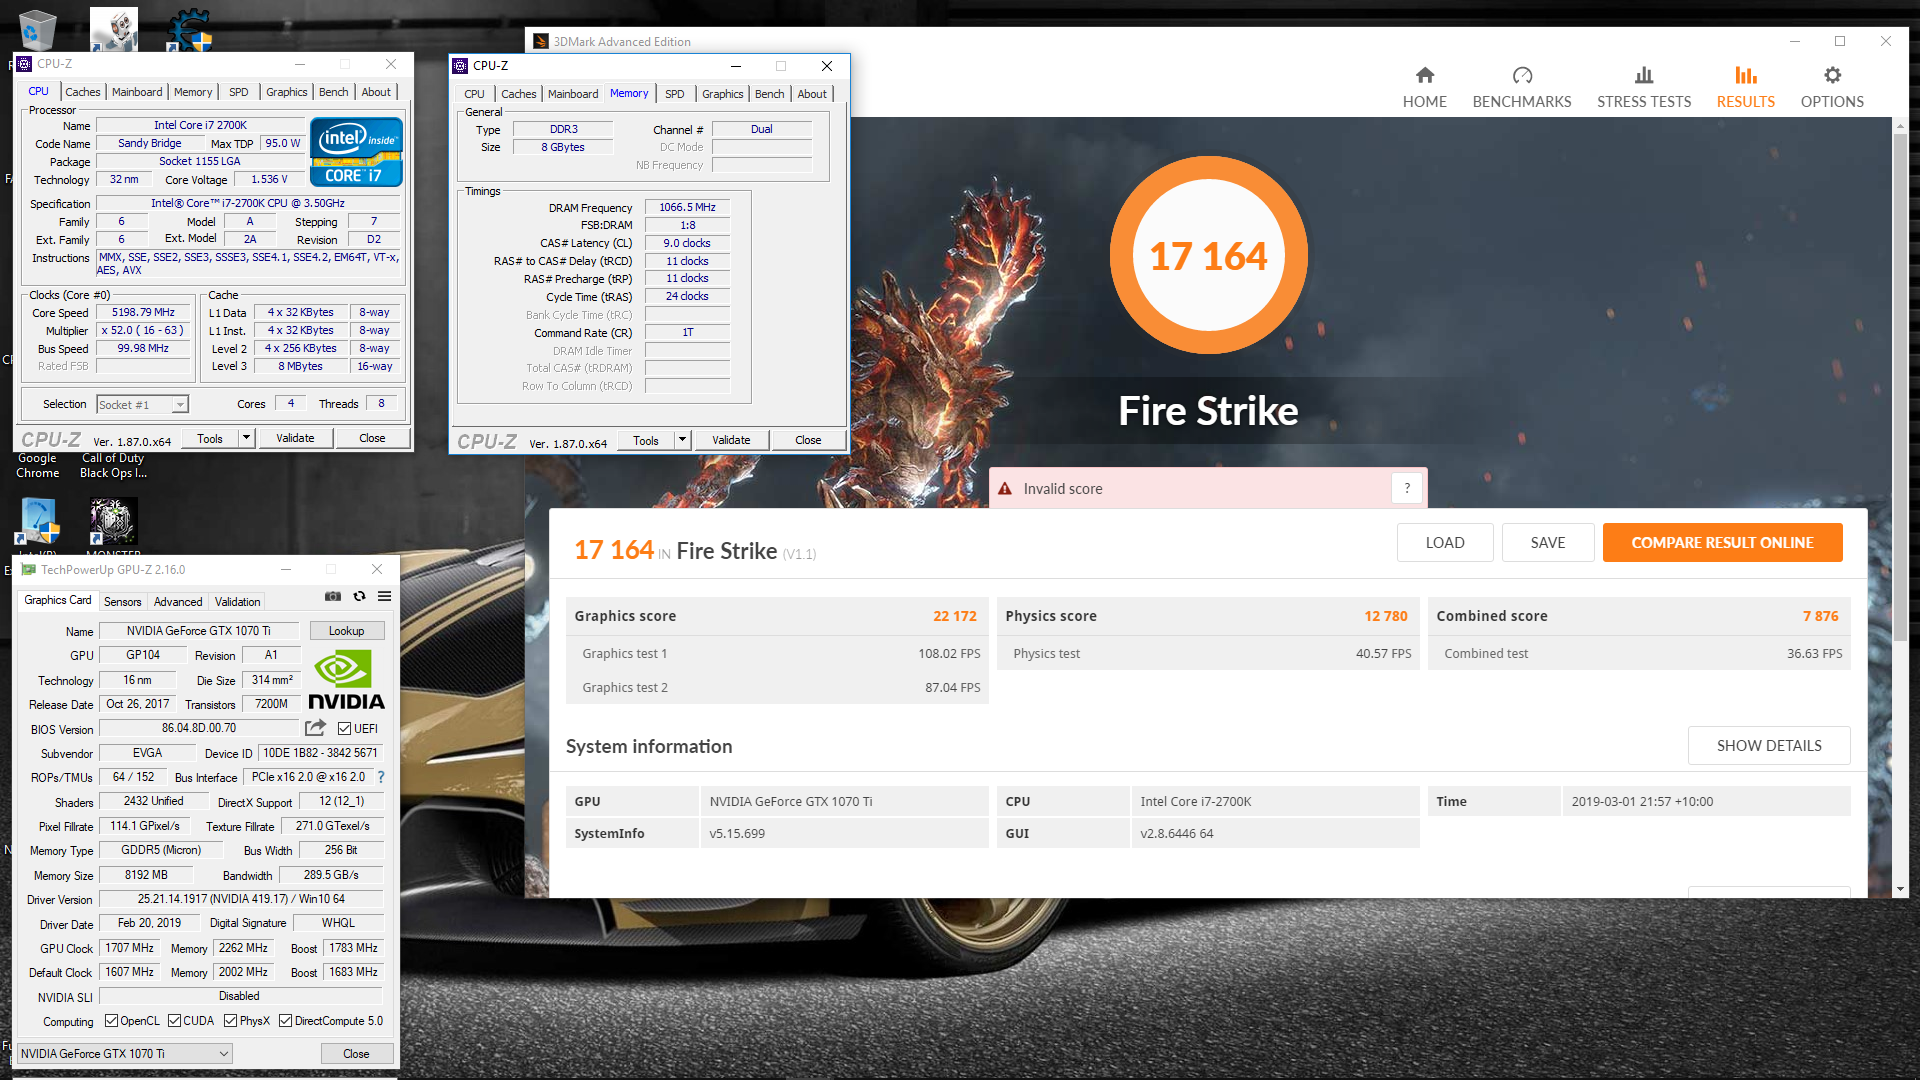The height and width of the screenshot is (1080, 1920).
Task: Open the Socket #1 selection dropdown in CPU-Z
Action: tap(143, 405)
